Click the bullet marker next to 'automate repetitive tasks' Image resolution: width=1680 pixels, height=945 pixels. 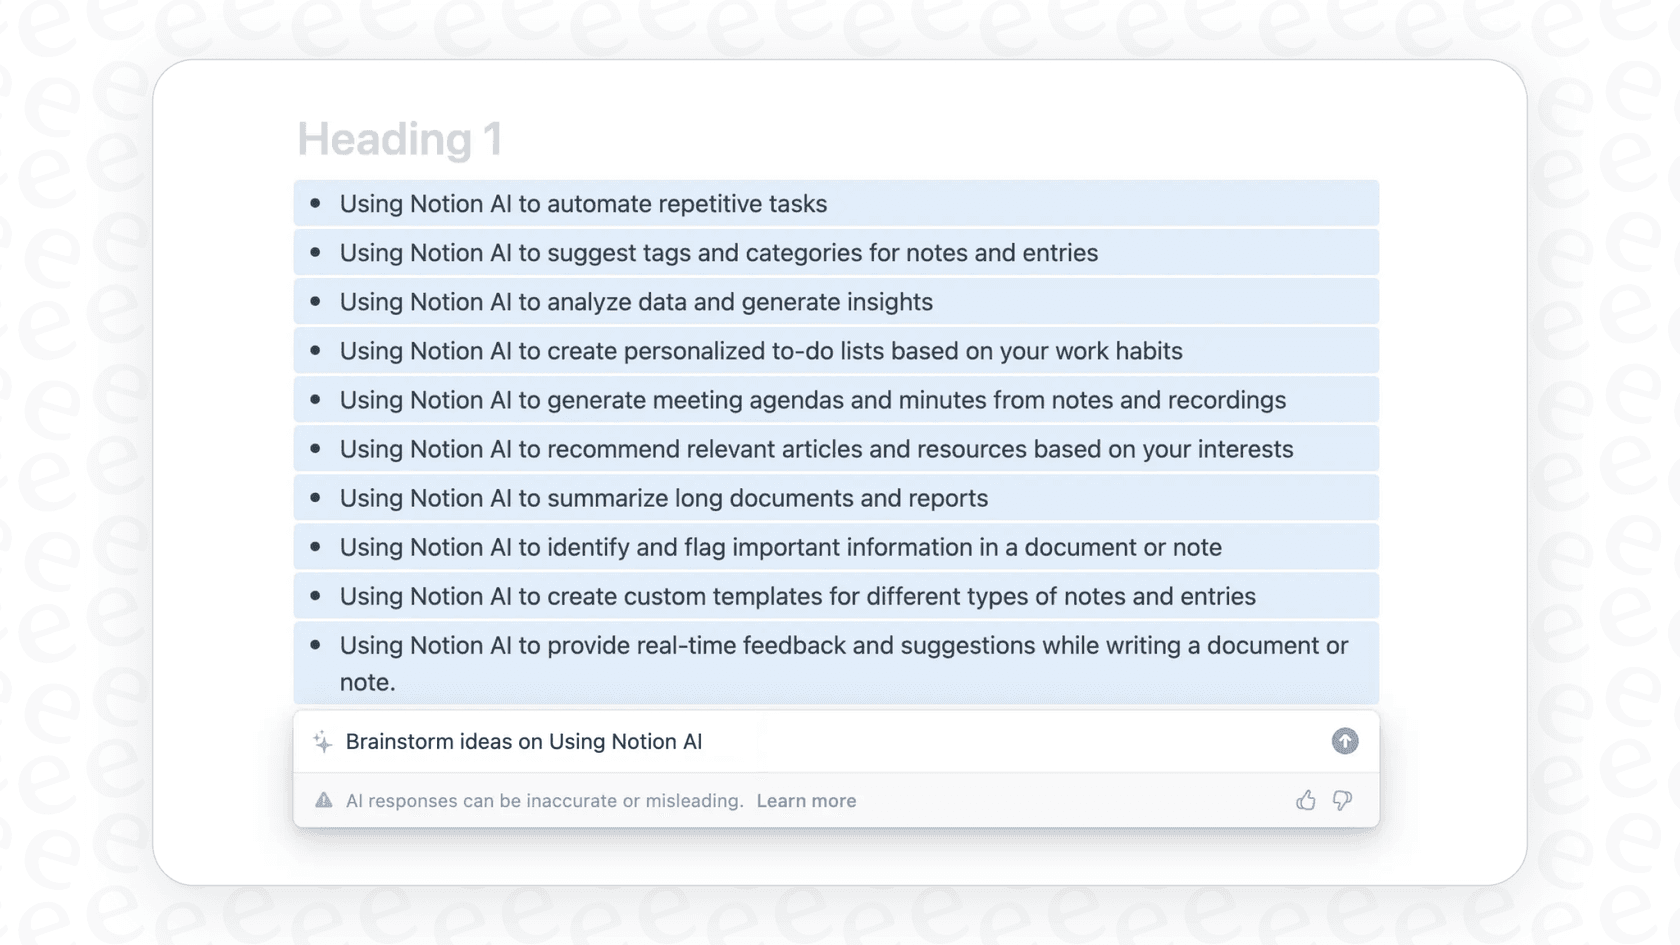tap(317, 203)
